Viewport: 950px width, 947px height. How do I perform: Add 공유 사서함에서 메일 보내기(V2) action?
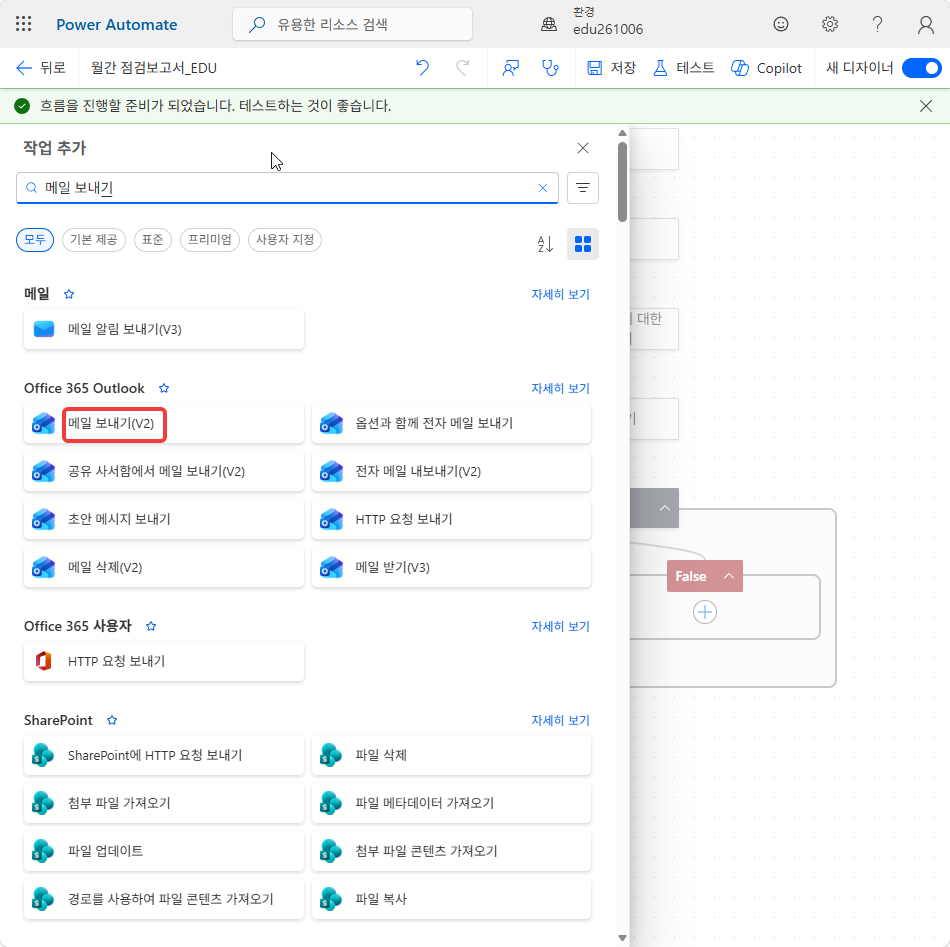click(164, 471)
